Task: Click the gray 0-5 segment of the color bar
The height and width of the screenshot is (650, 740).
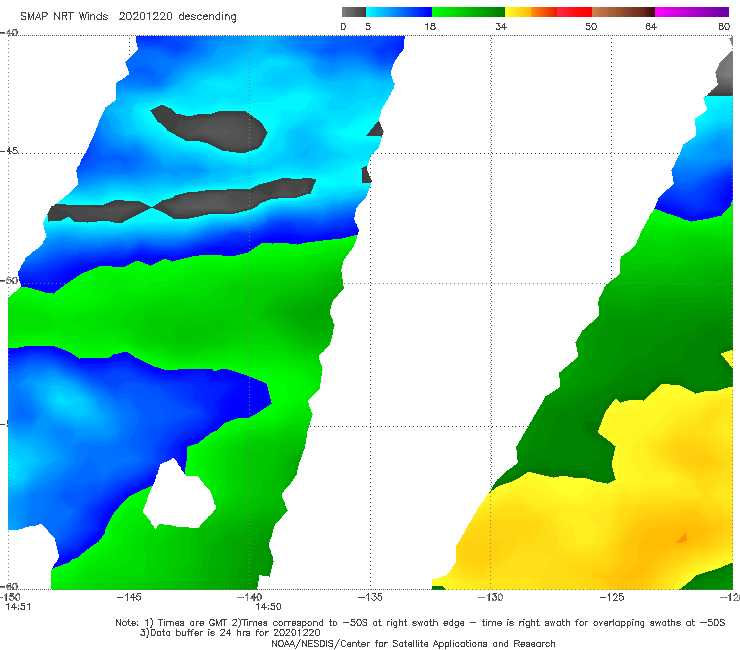Action: coord(354,12)
